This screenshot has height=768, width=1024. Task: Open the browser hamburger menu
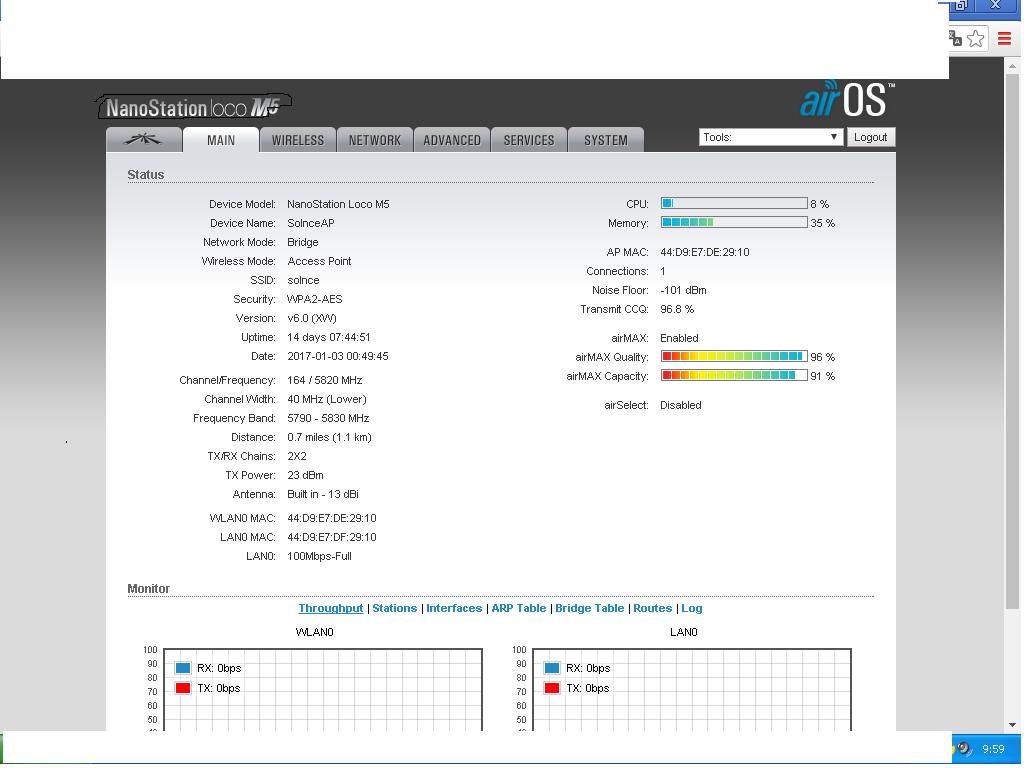tap(1004, 39)
